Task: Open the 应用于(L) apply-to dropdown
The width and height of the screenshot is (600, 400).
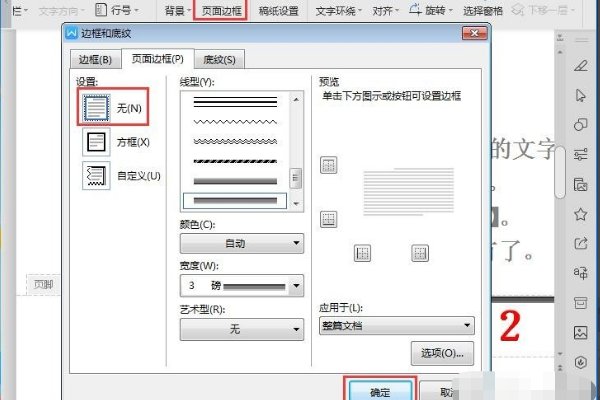Action: point(397,326)
